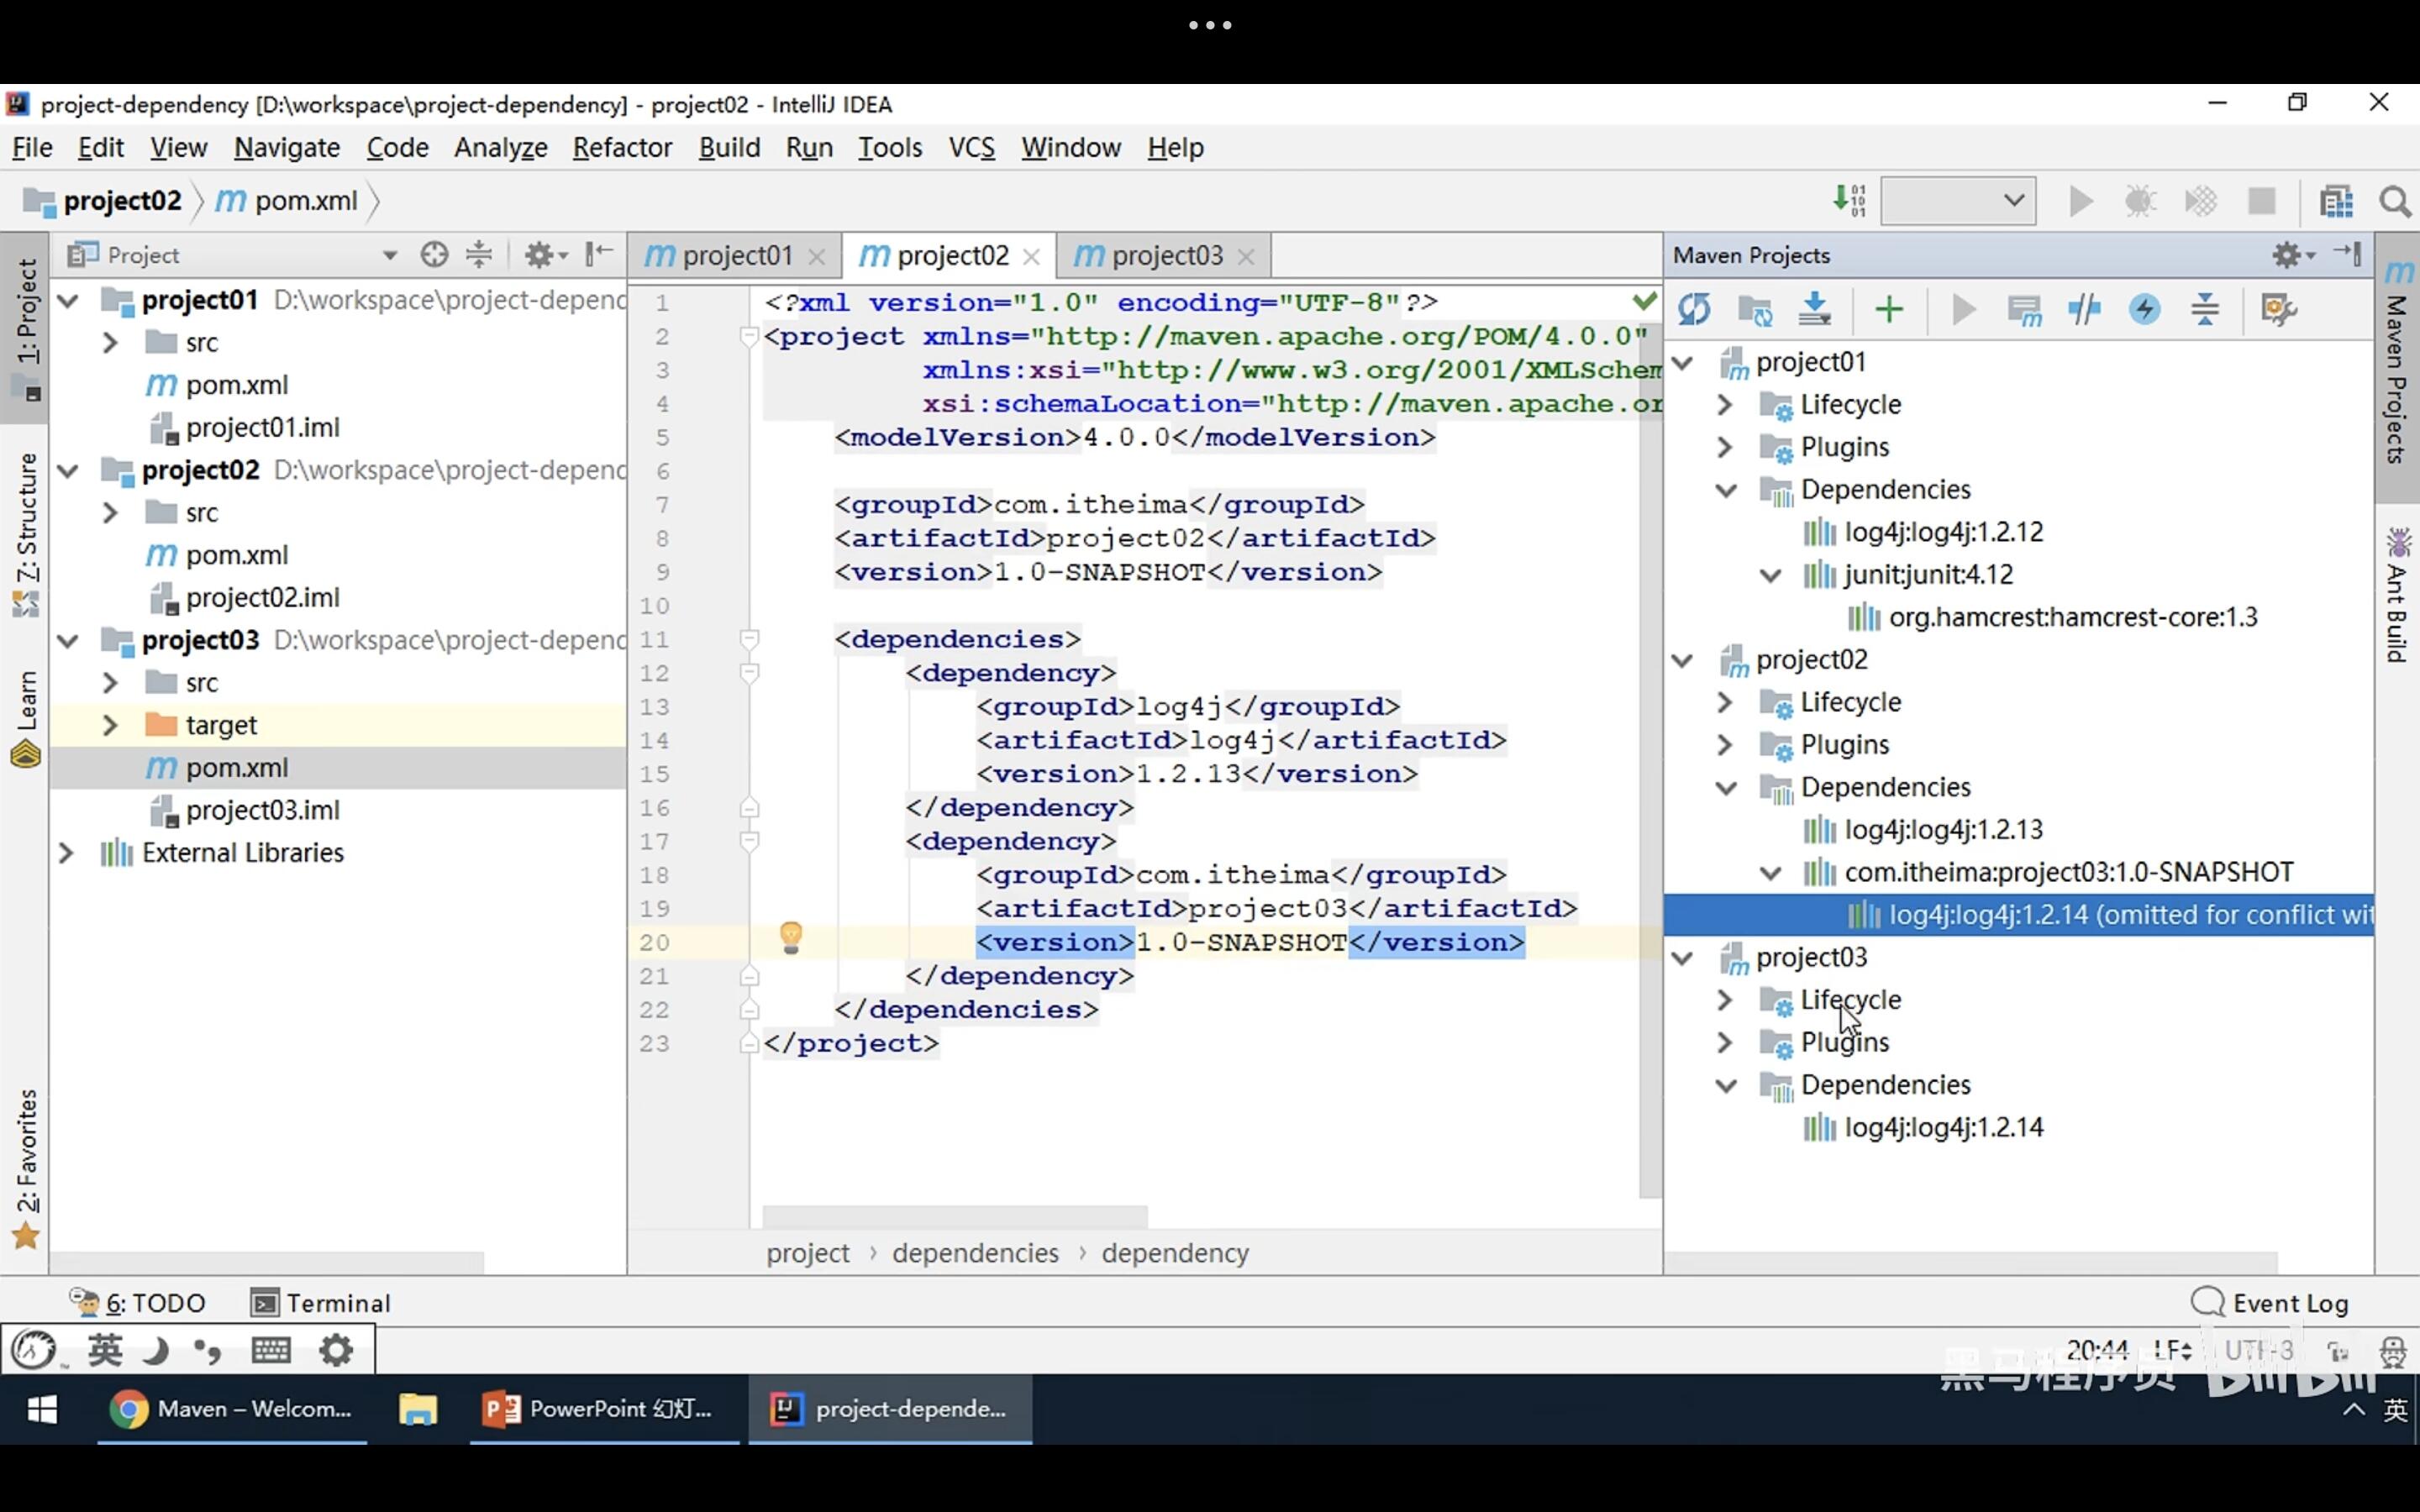Viewport: 2420px width, 1512px height.
Task: Open the File menu
Action: 32,147
